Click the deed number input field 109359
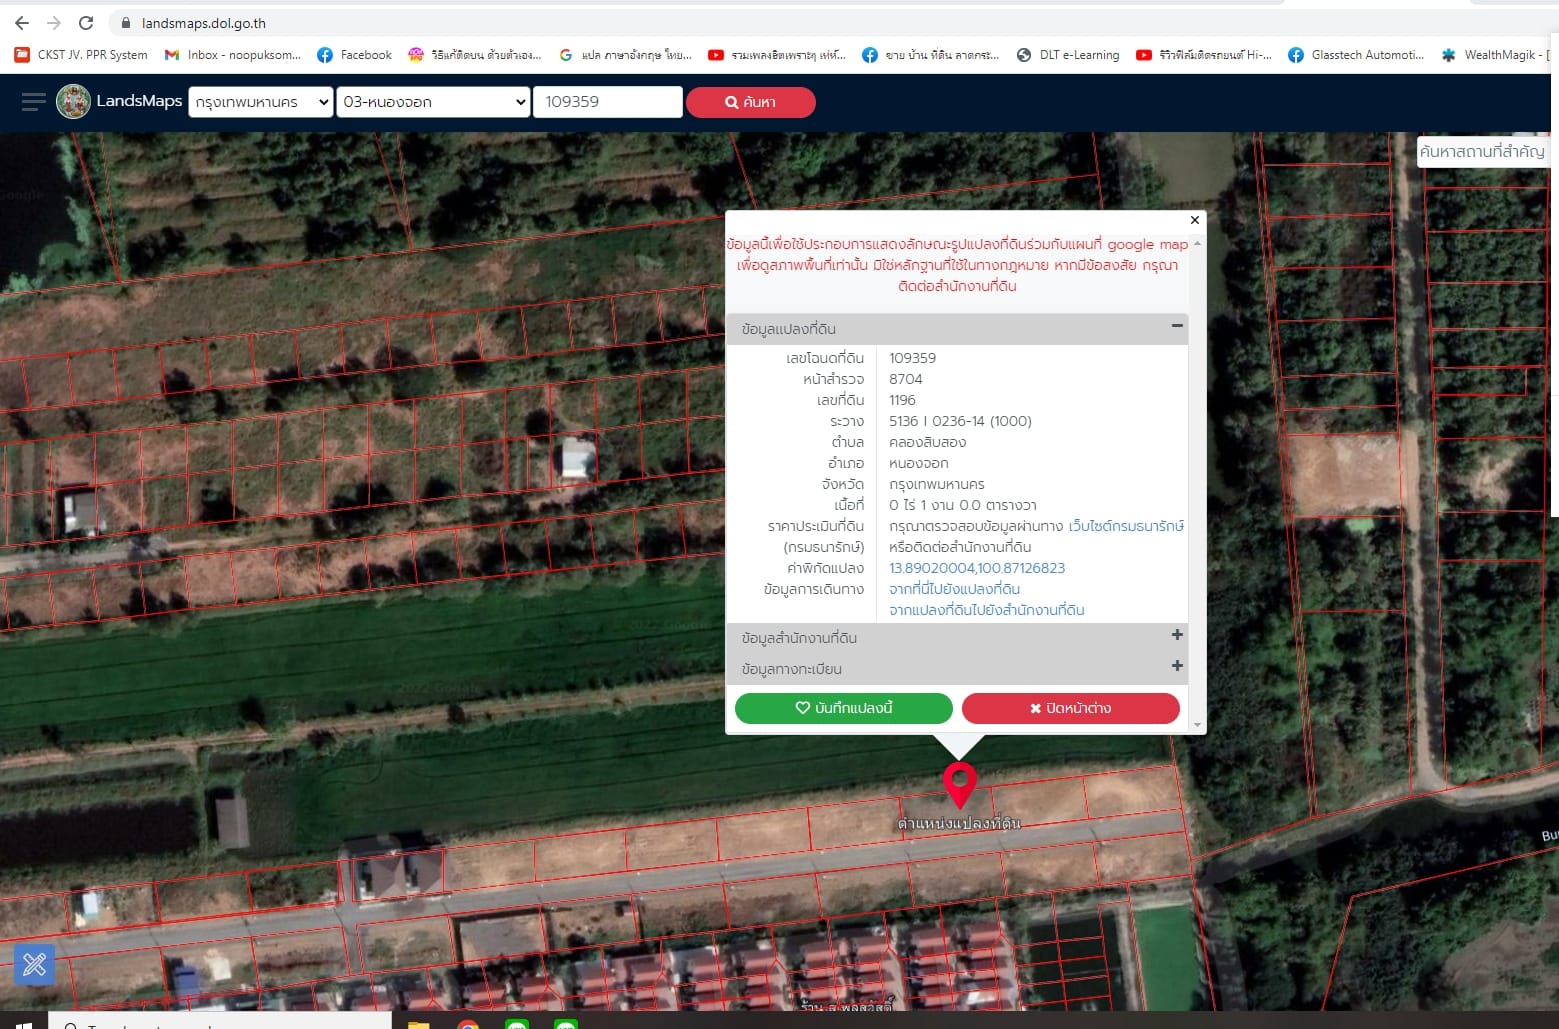 608,102
